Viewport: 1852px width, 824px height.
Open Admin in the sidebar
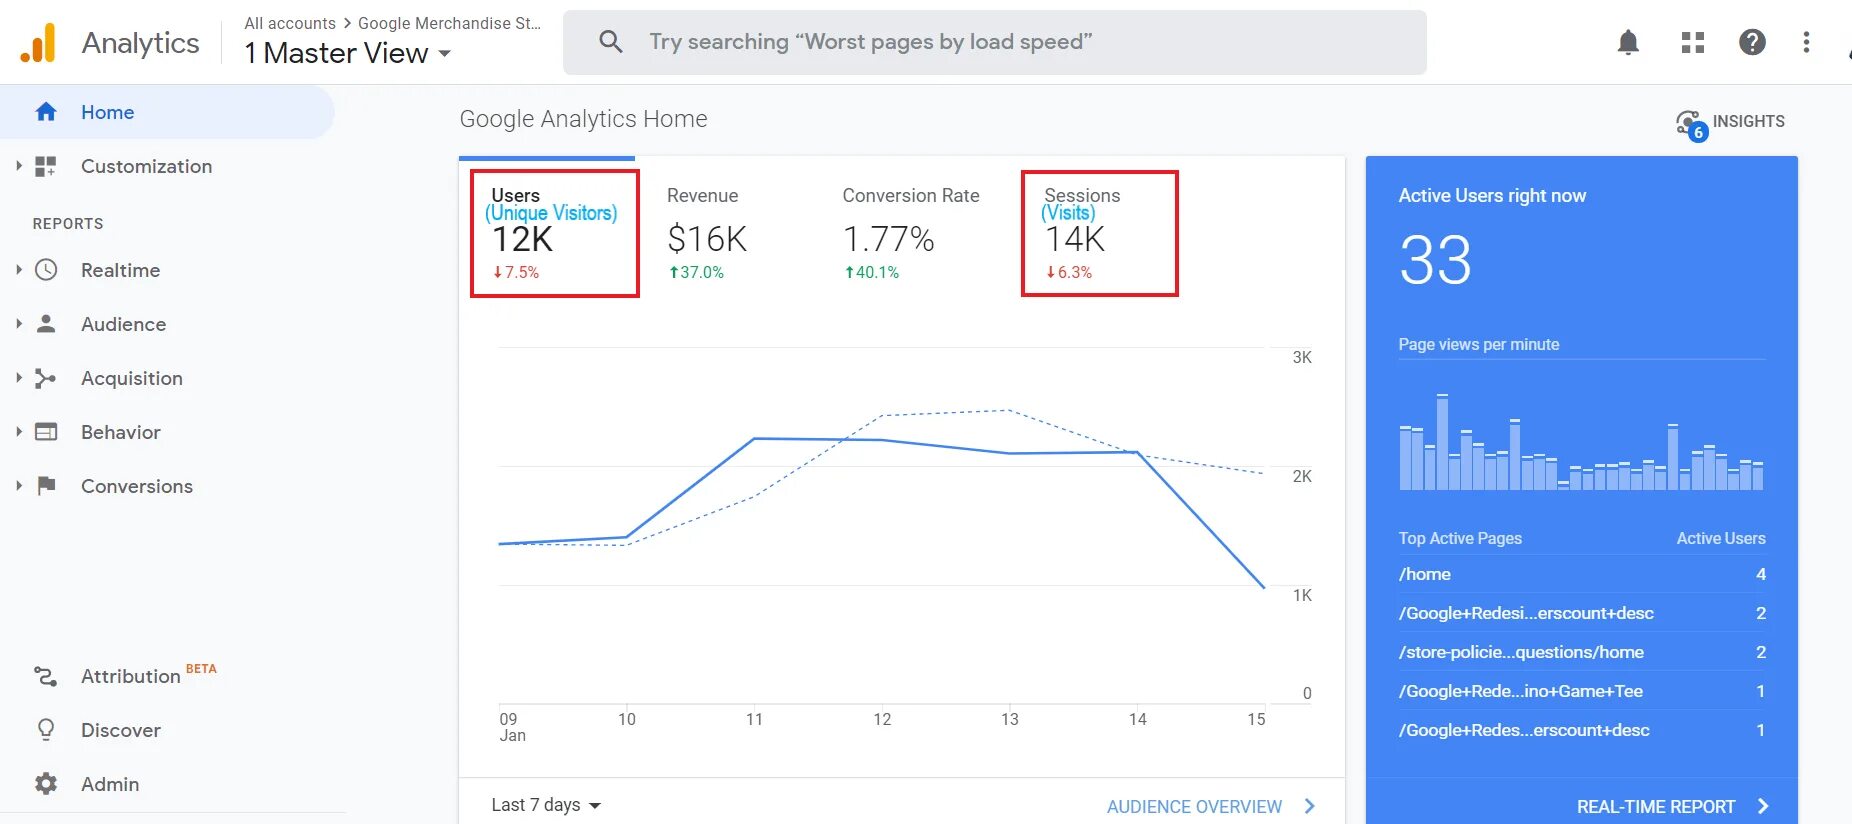pyautogui.click(x=110, y=784)
